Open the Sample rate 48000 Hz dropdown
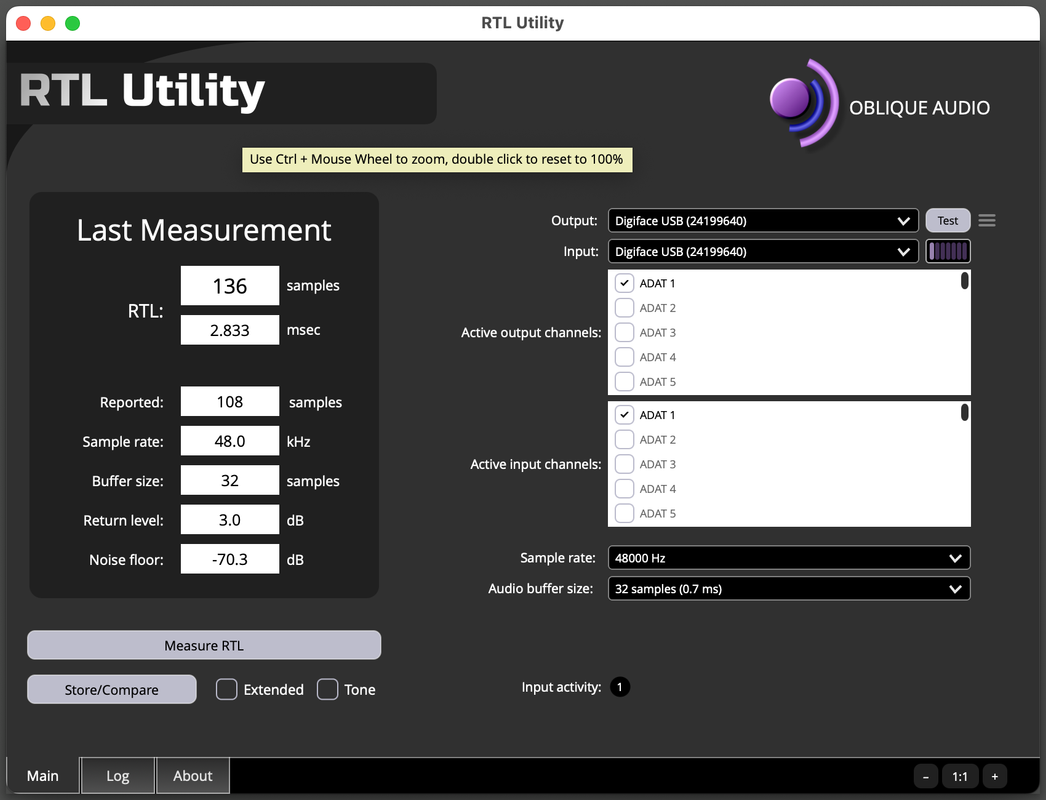 click(789, 558)
